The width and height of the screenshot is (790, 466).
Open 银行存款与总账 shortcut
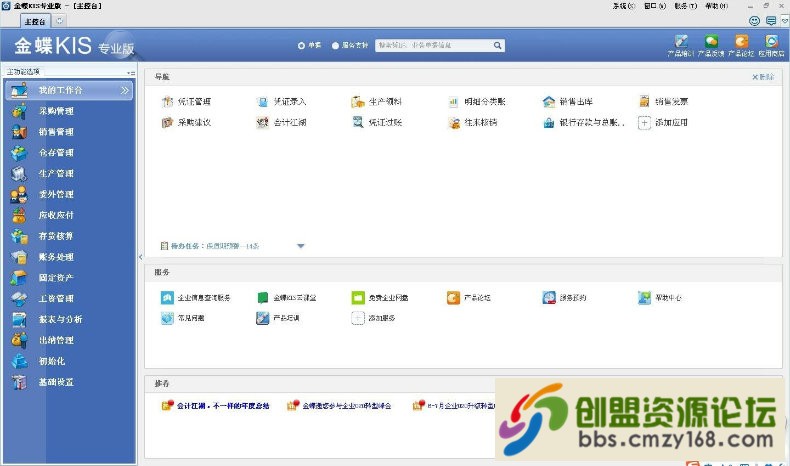[584, 122]
